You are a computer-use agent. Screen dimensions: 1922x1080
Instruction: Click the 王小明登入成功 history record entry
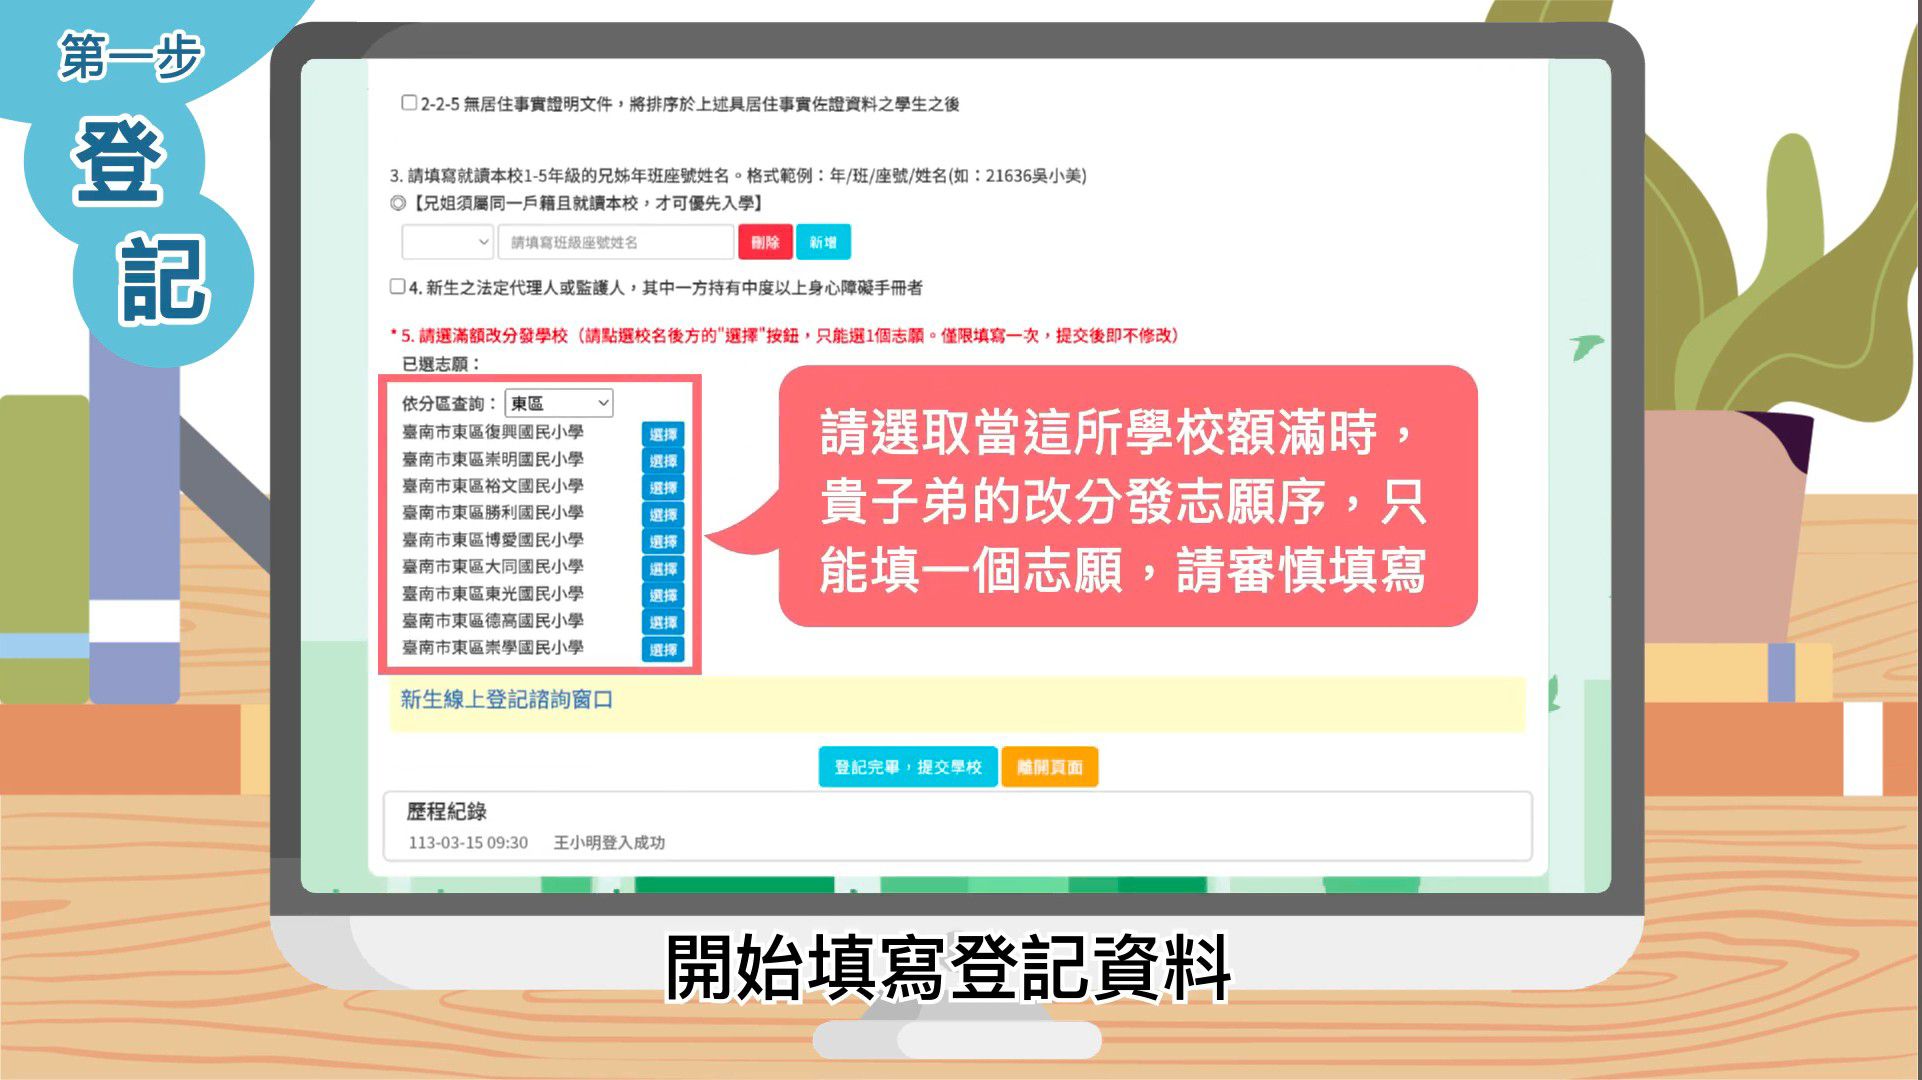[x=608, y=843]
